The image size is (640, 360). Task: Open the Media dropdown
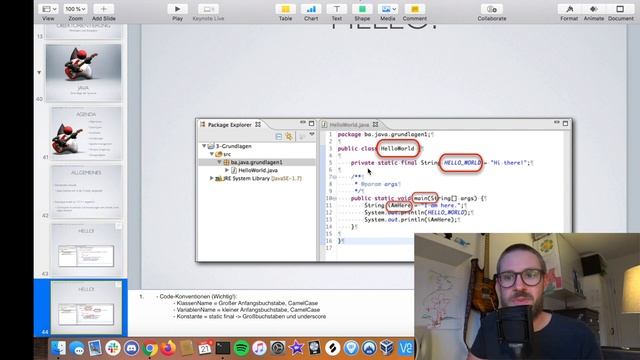coord(388,9)
